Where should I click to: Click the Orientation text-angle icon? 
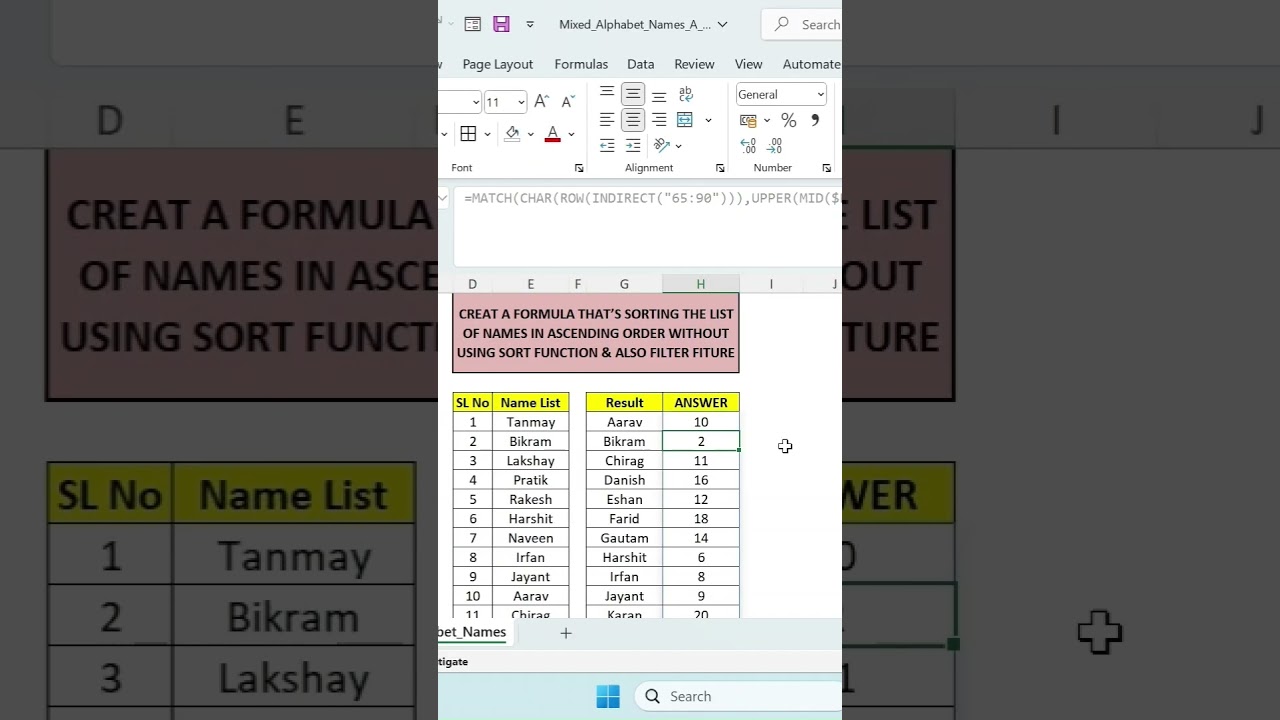pos(662,146)
